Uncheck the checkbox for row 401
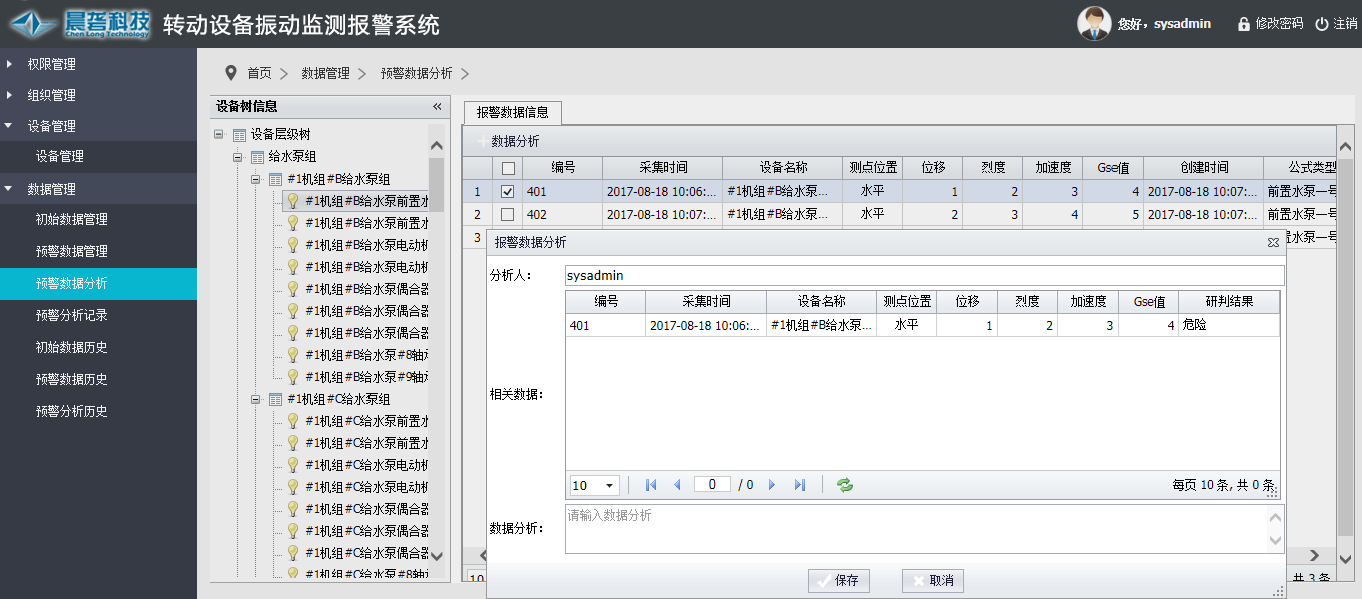The height and width of the screenshot is (599, 1362). tap(508, 192)
